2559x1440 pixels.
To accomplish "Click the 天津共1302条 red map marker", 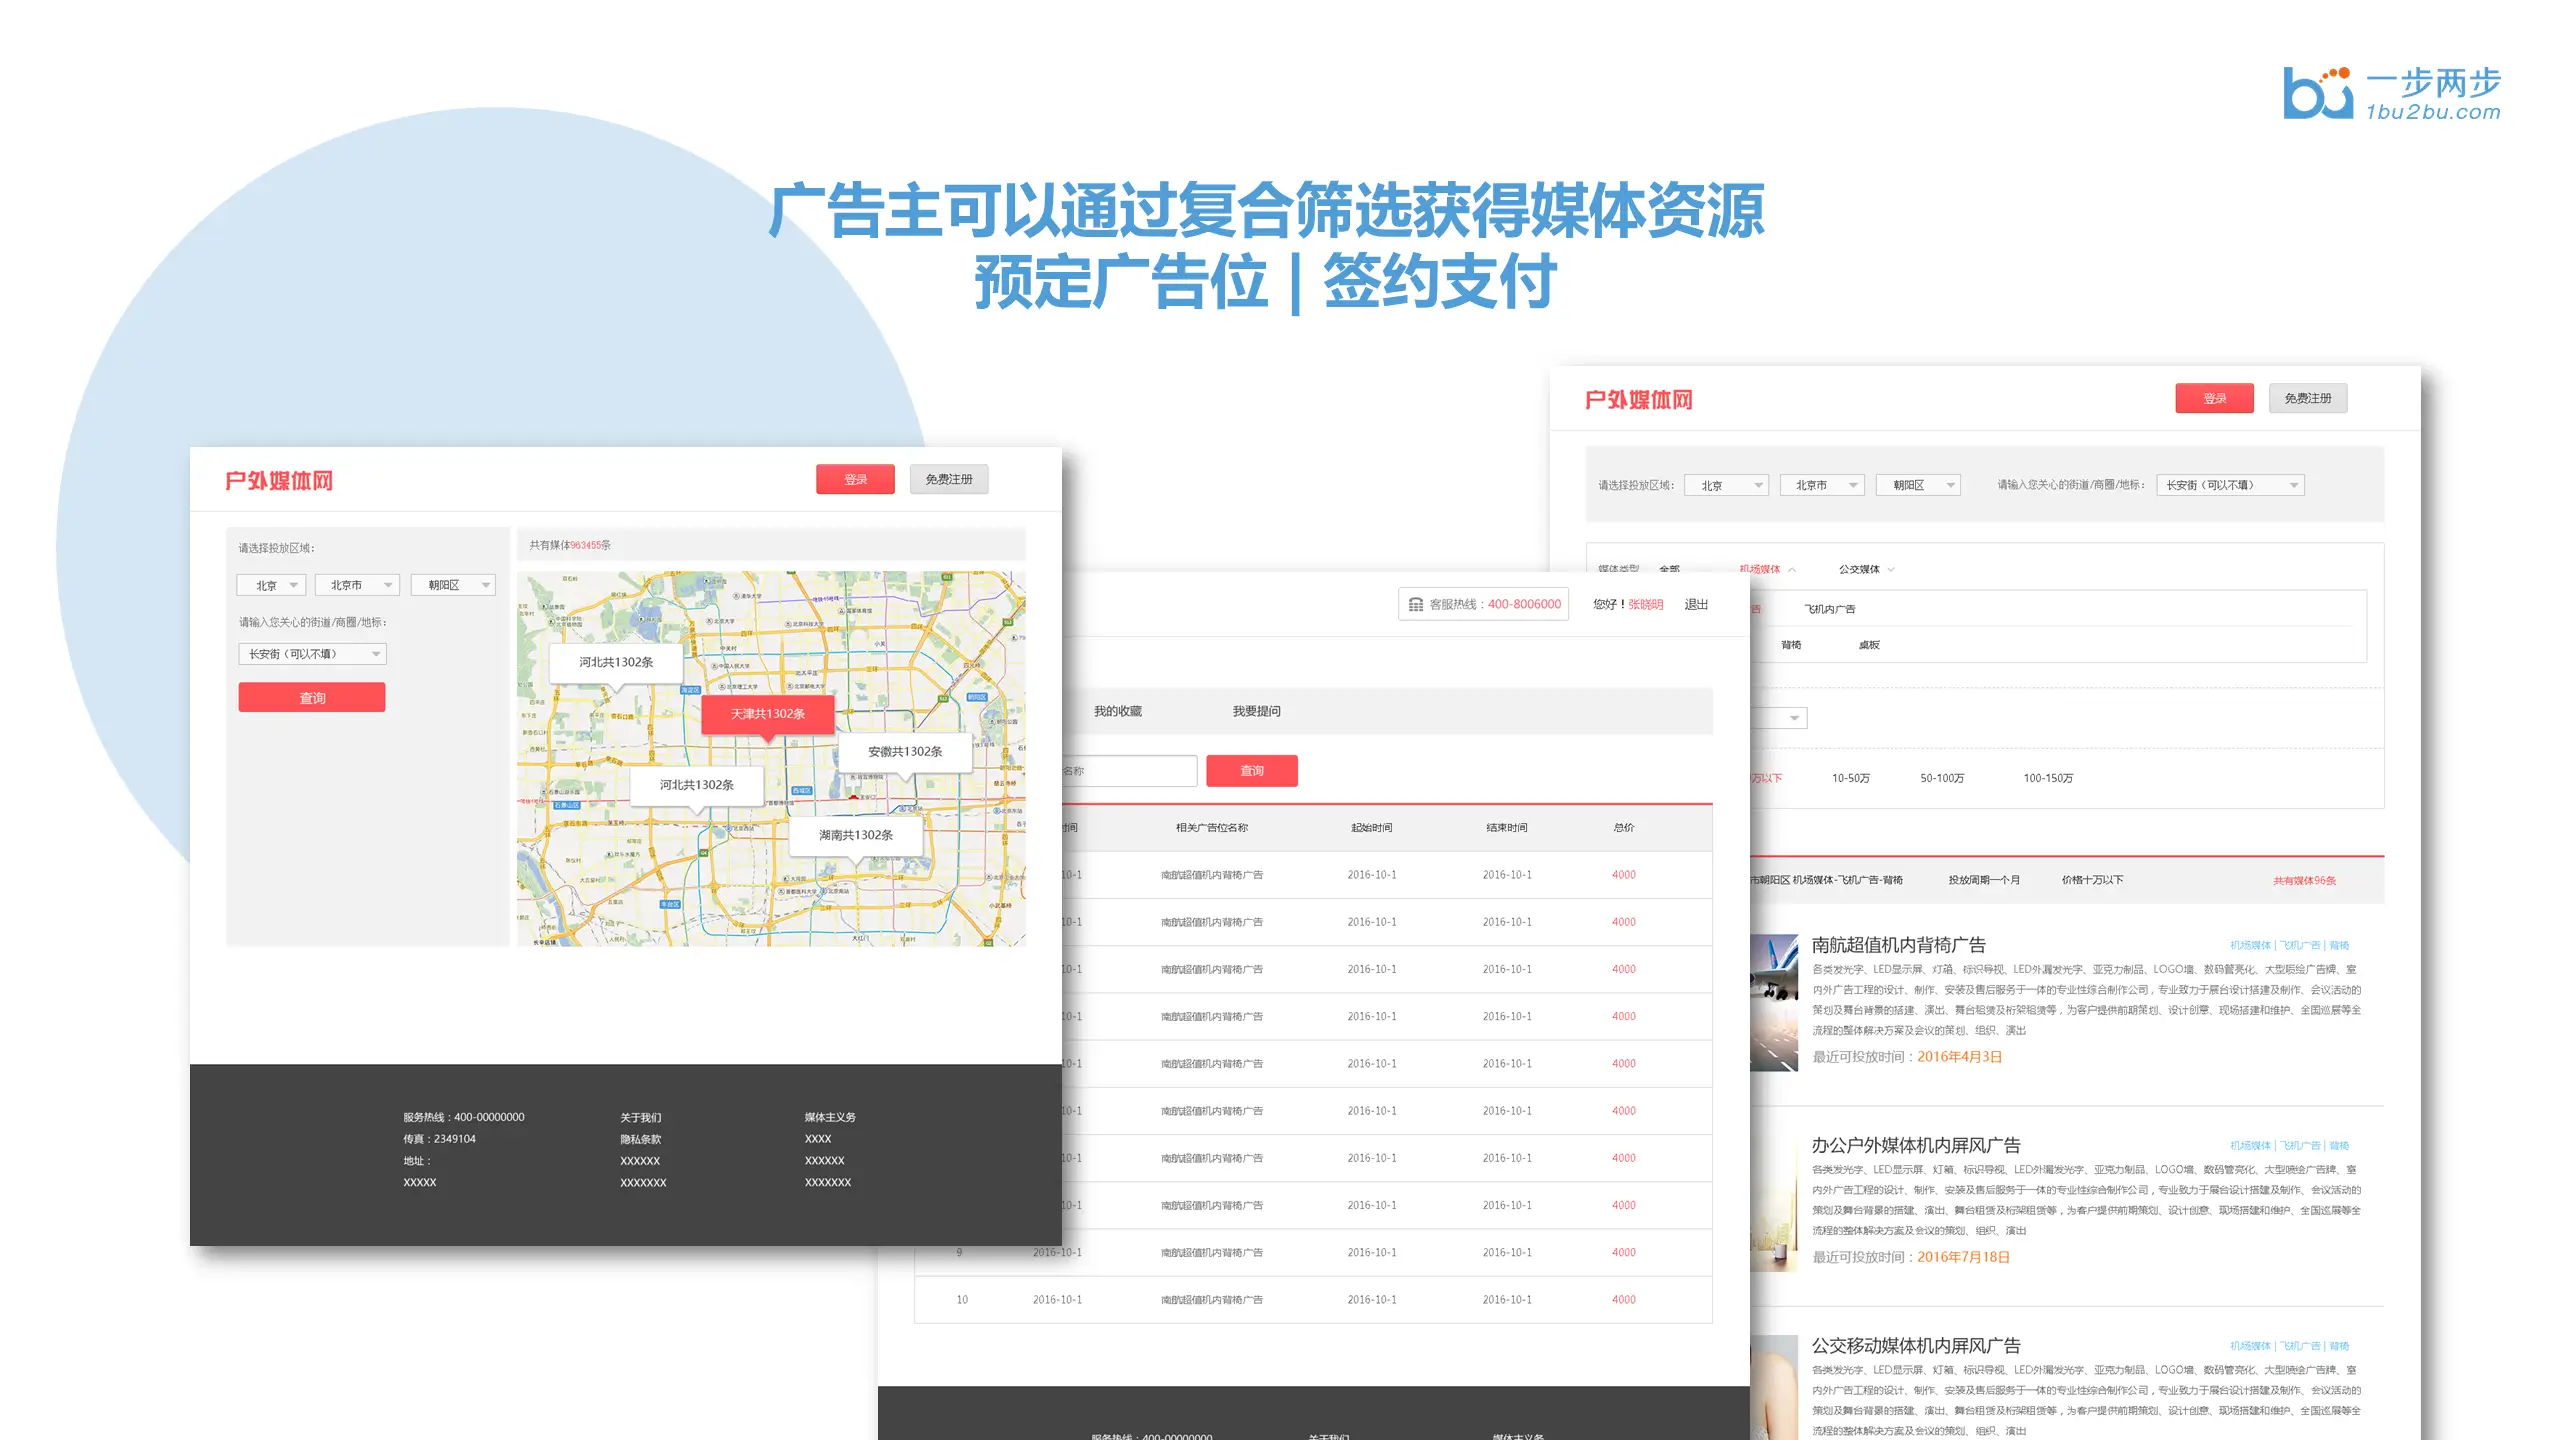I will 767,714.
